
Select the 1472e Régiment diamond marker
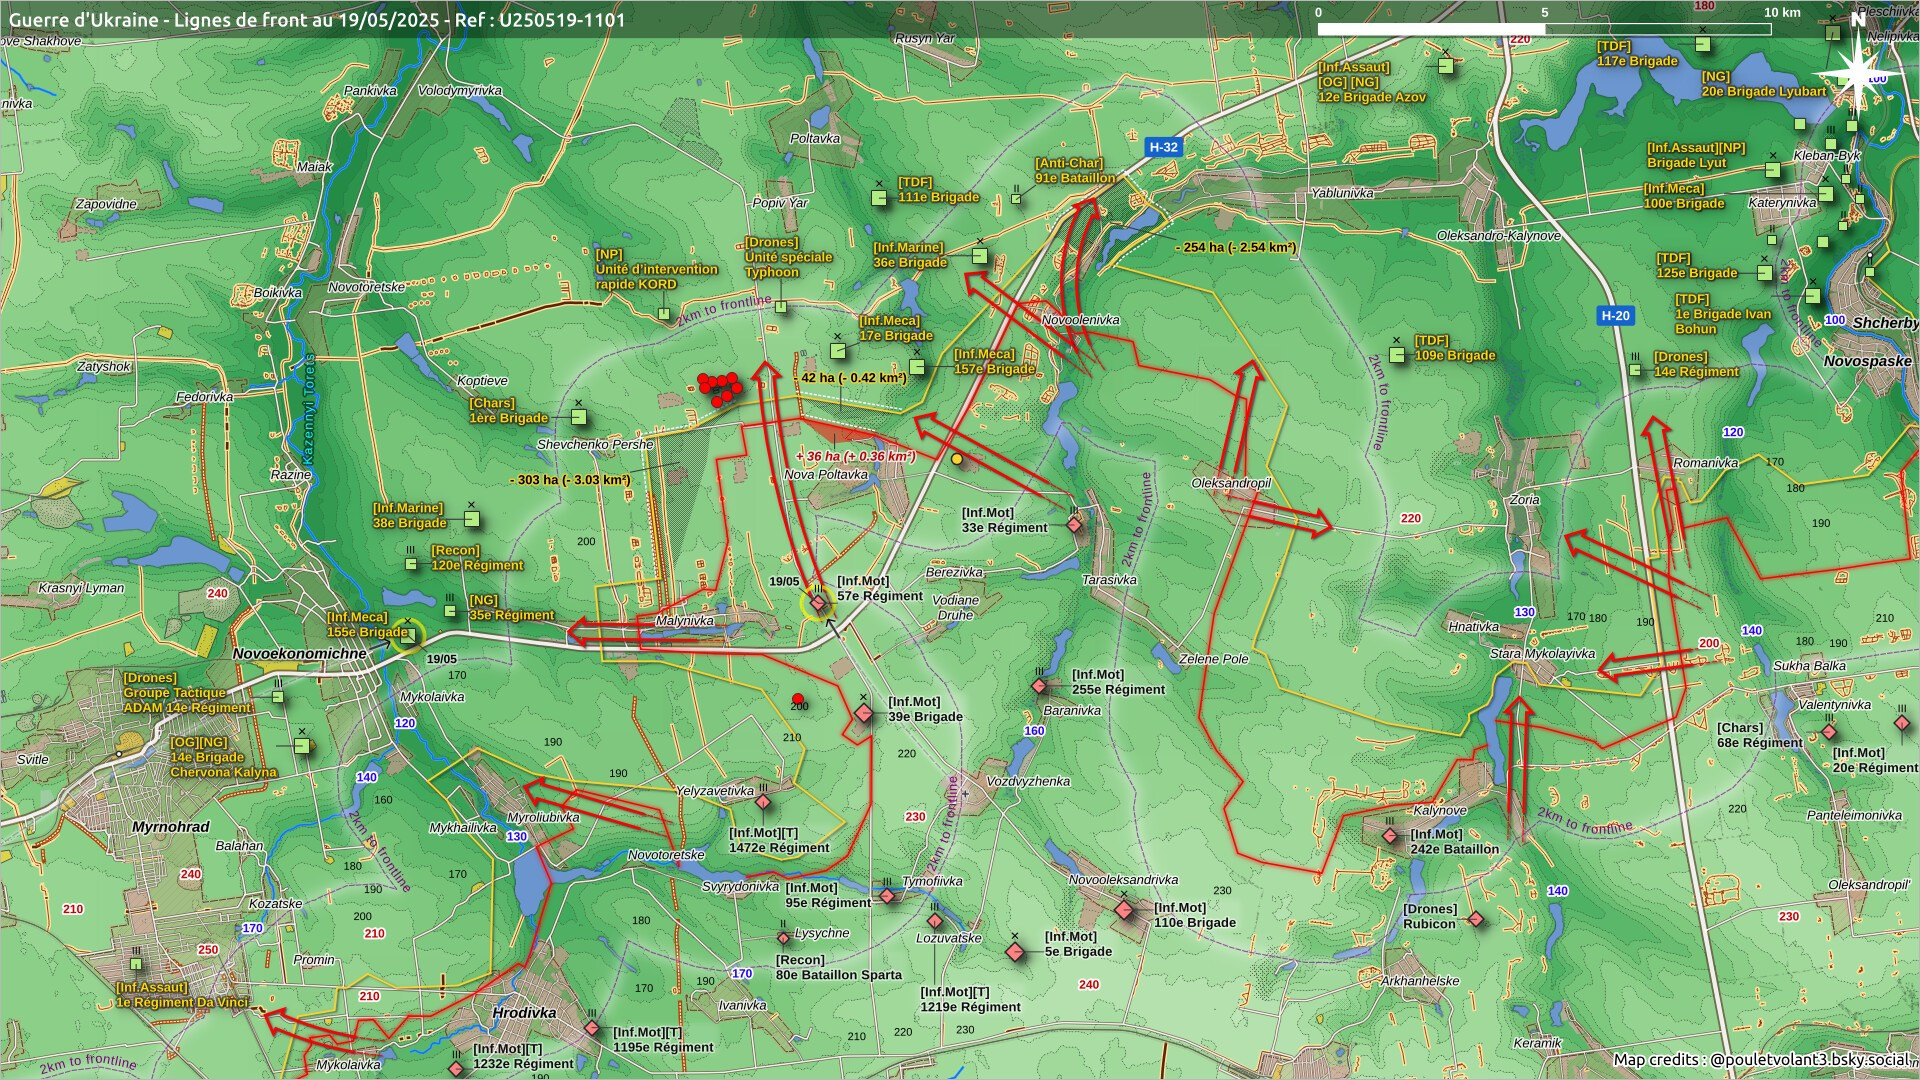click(763, 802)
